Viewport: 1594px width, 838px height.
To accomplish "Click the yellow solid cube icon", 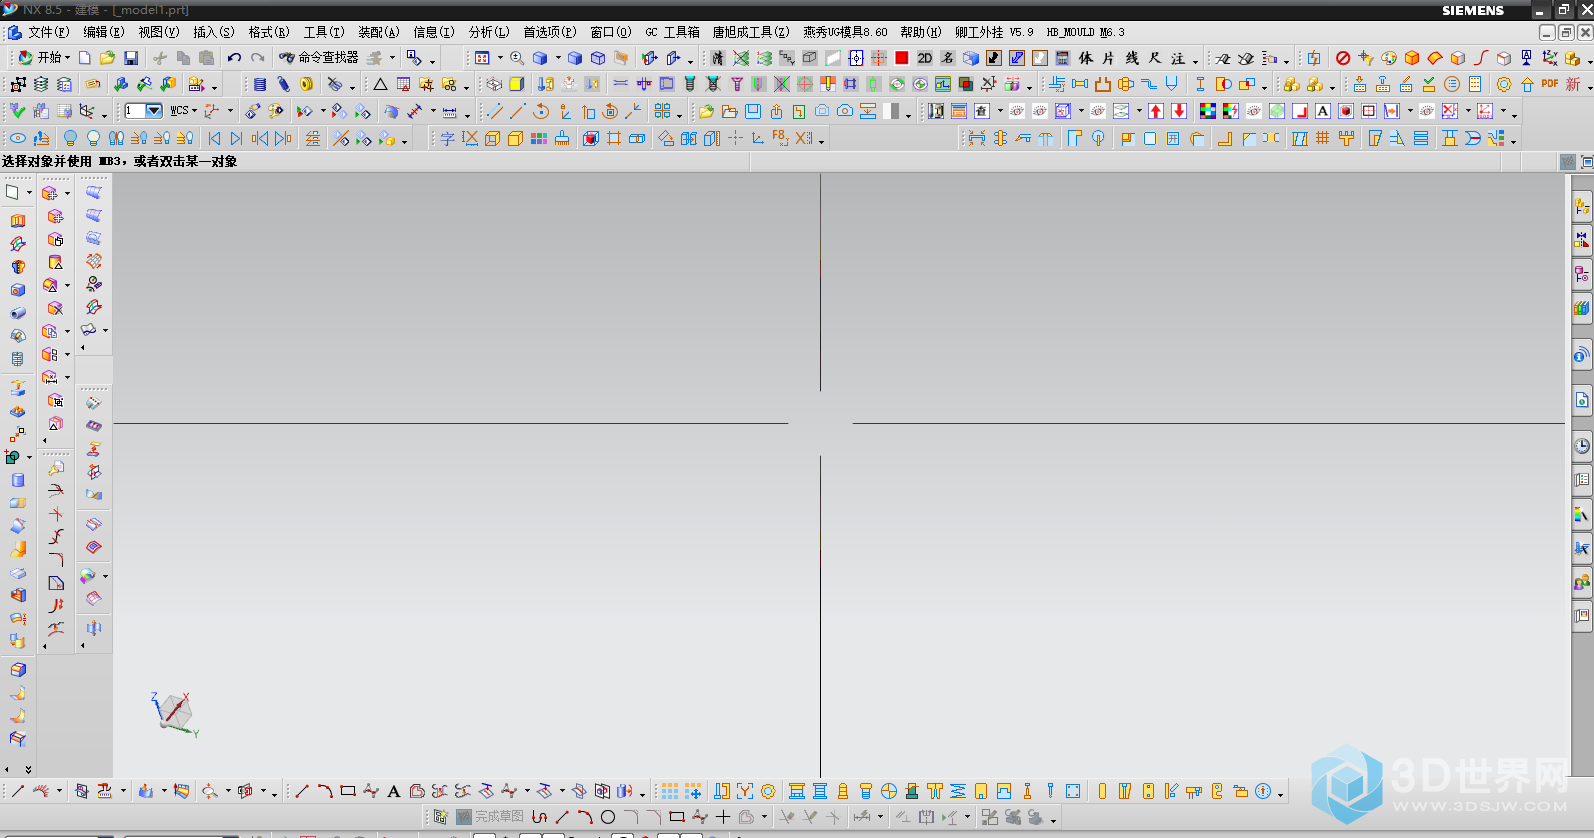I will click(516, 84).
